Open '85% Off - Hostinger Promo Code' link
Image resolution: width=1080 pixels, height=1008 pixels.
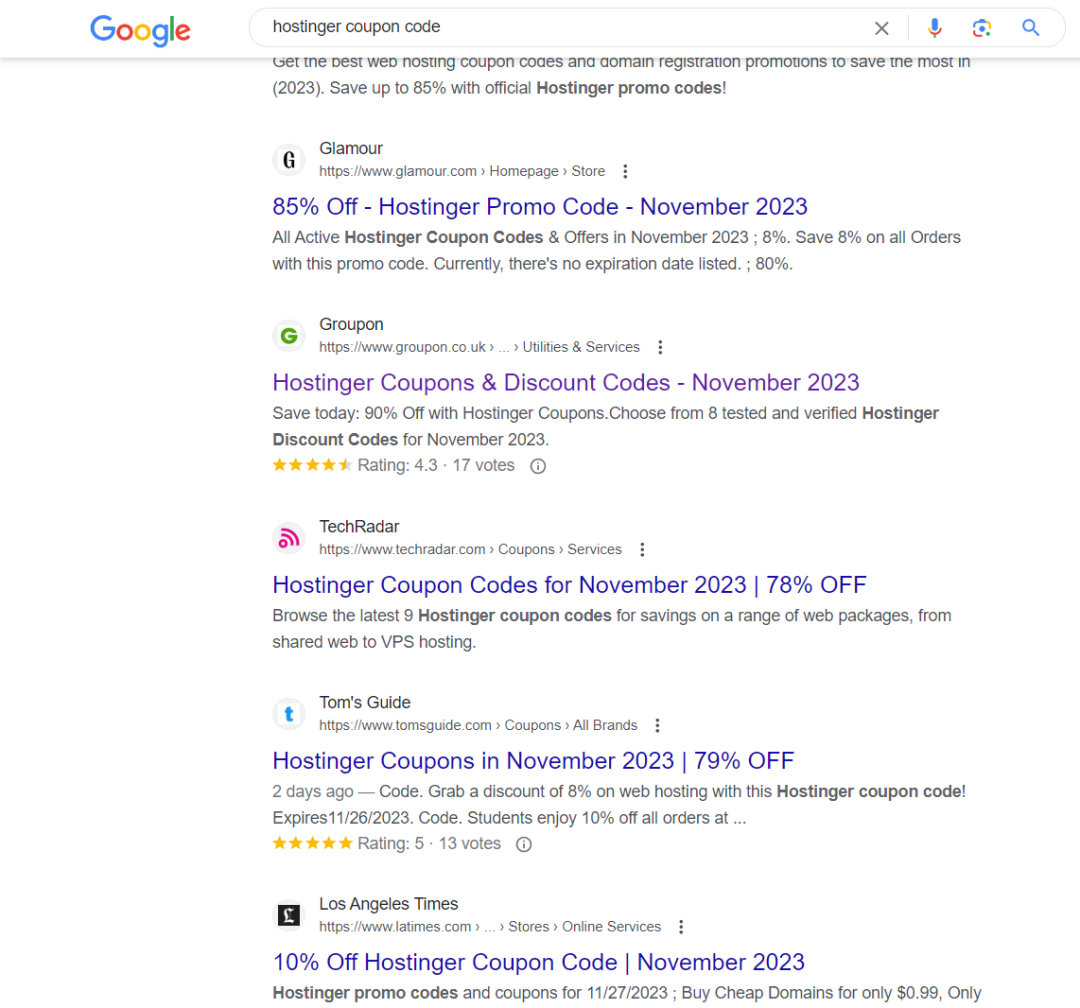(x=540, y=207)
